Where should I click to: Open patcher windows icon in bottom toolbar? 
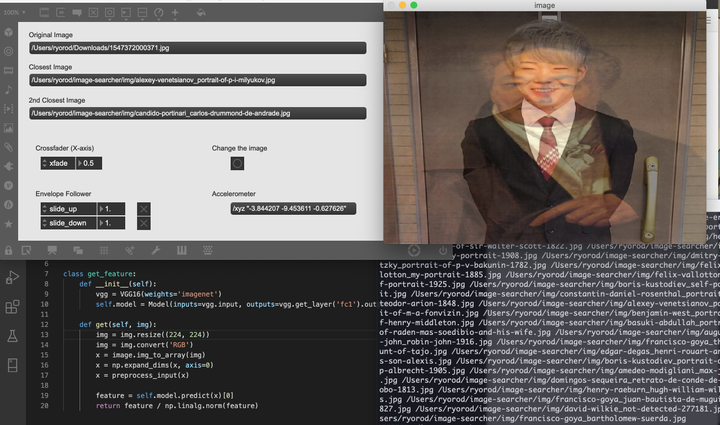coord(78,250)
